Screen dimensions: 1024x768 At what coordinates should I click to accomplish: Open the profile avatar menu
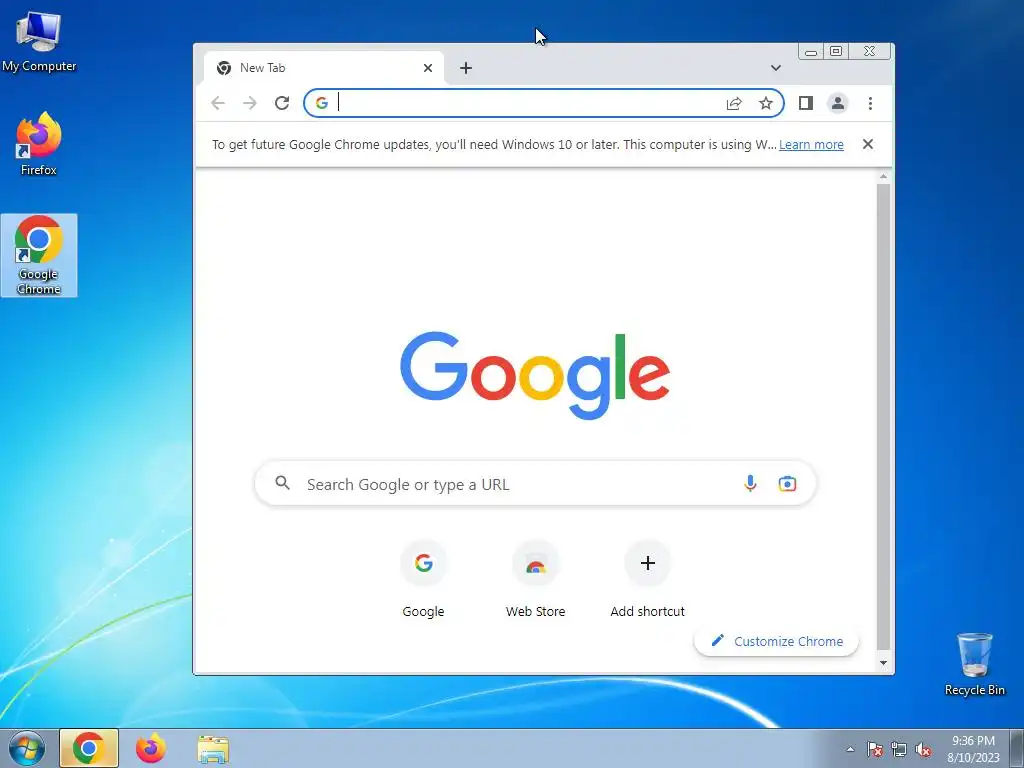click(x=838, y=103)
